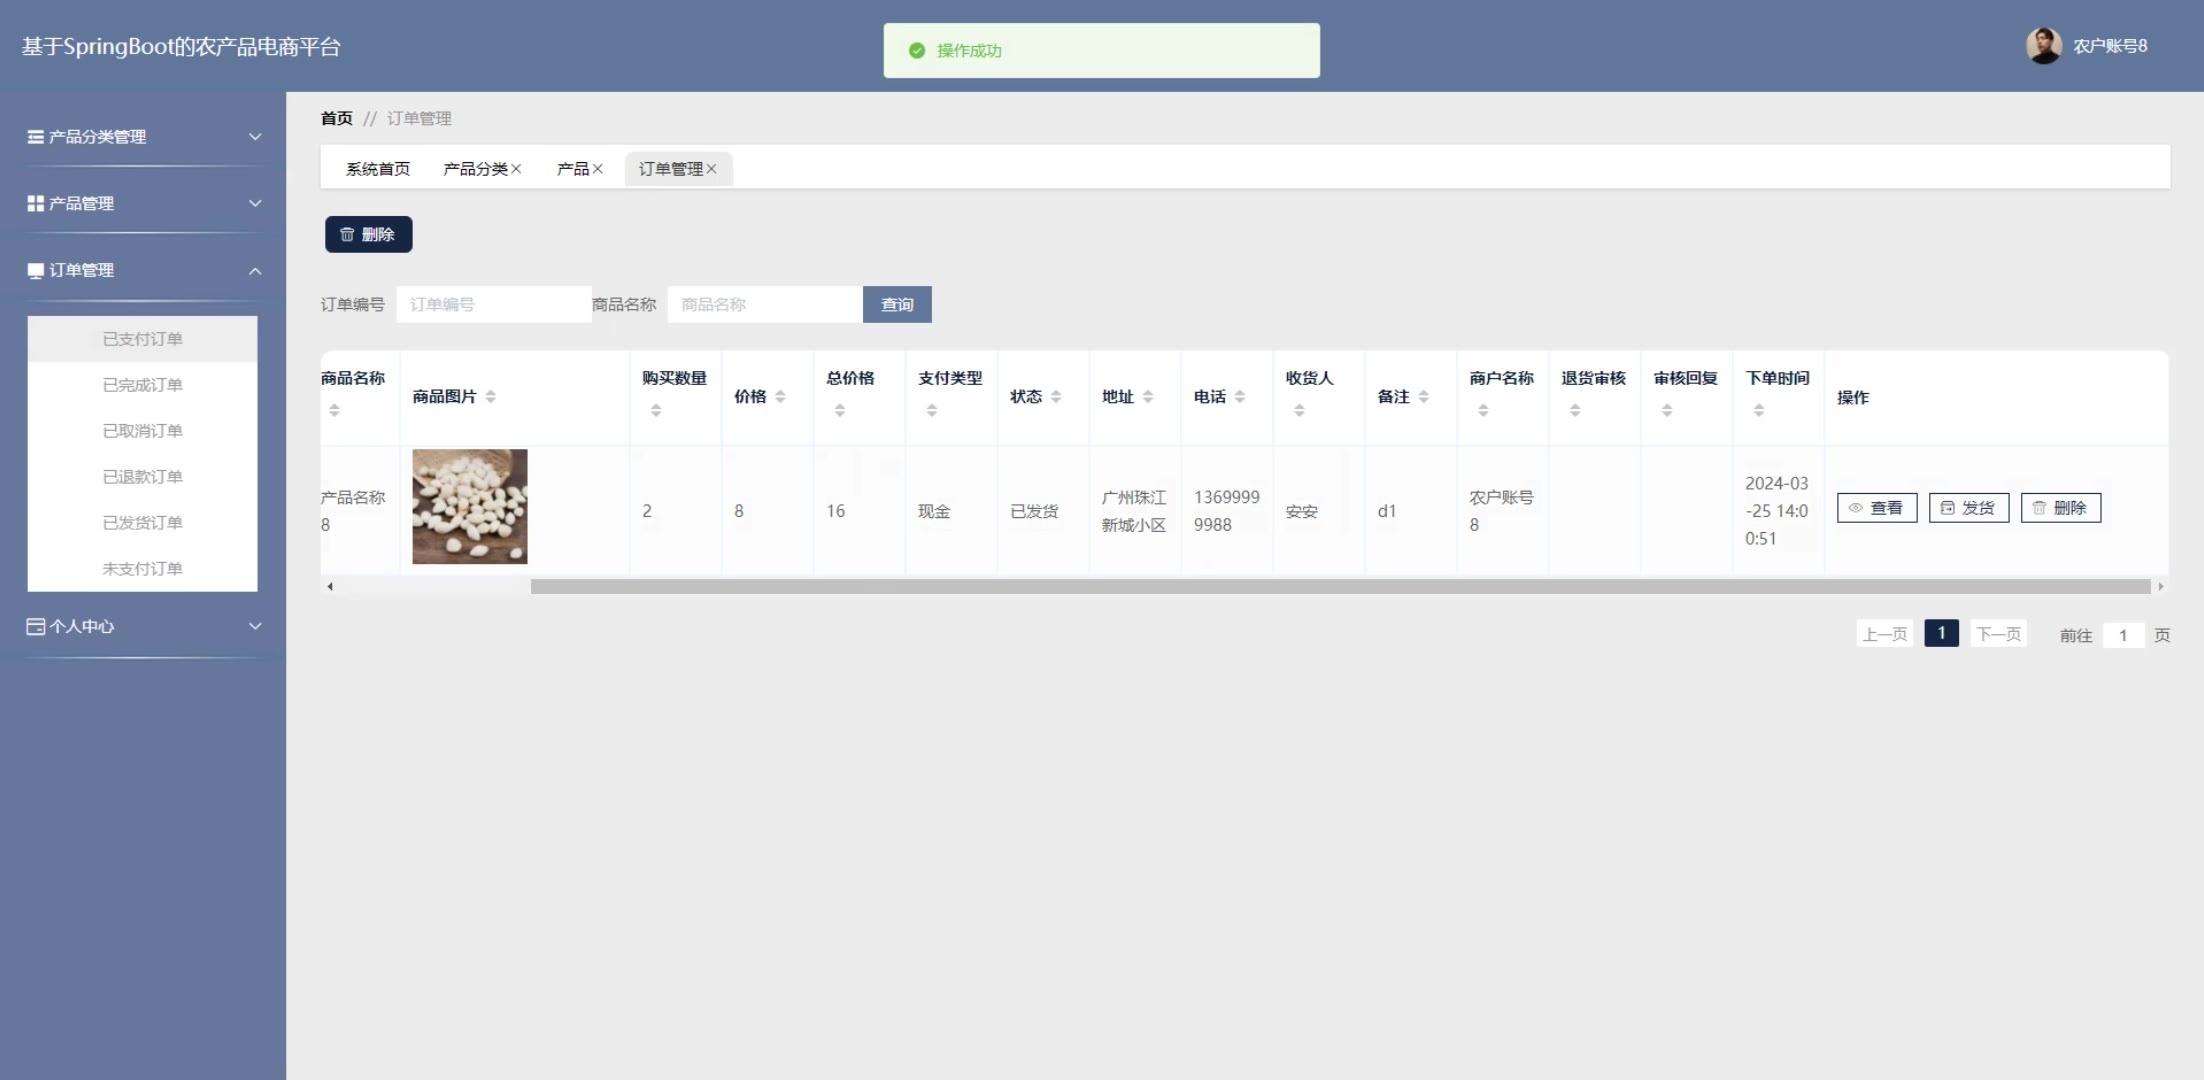
Task: Expand 产品管理 menu chevron
Action: click(255, 203)
